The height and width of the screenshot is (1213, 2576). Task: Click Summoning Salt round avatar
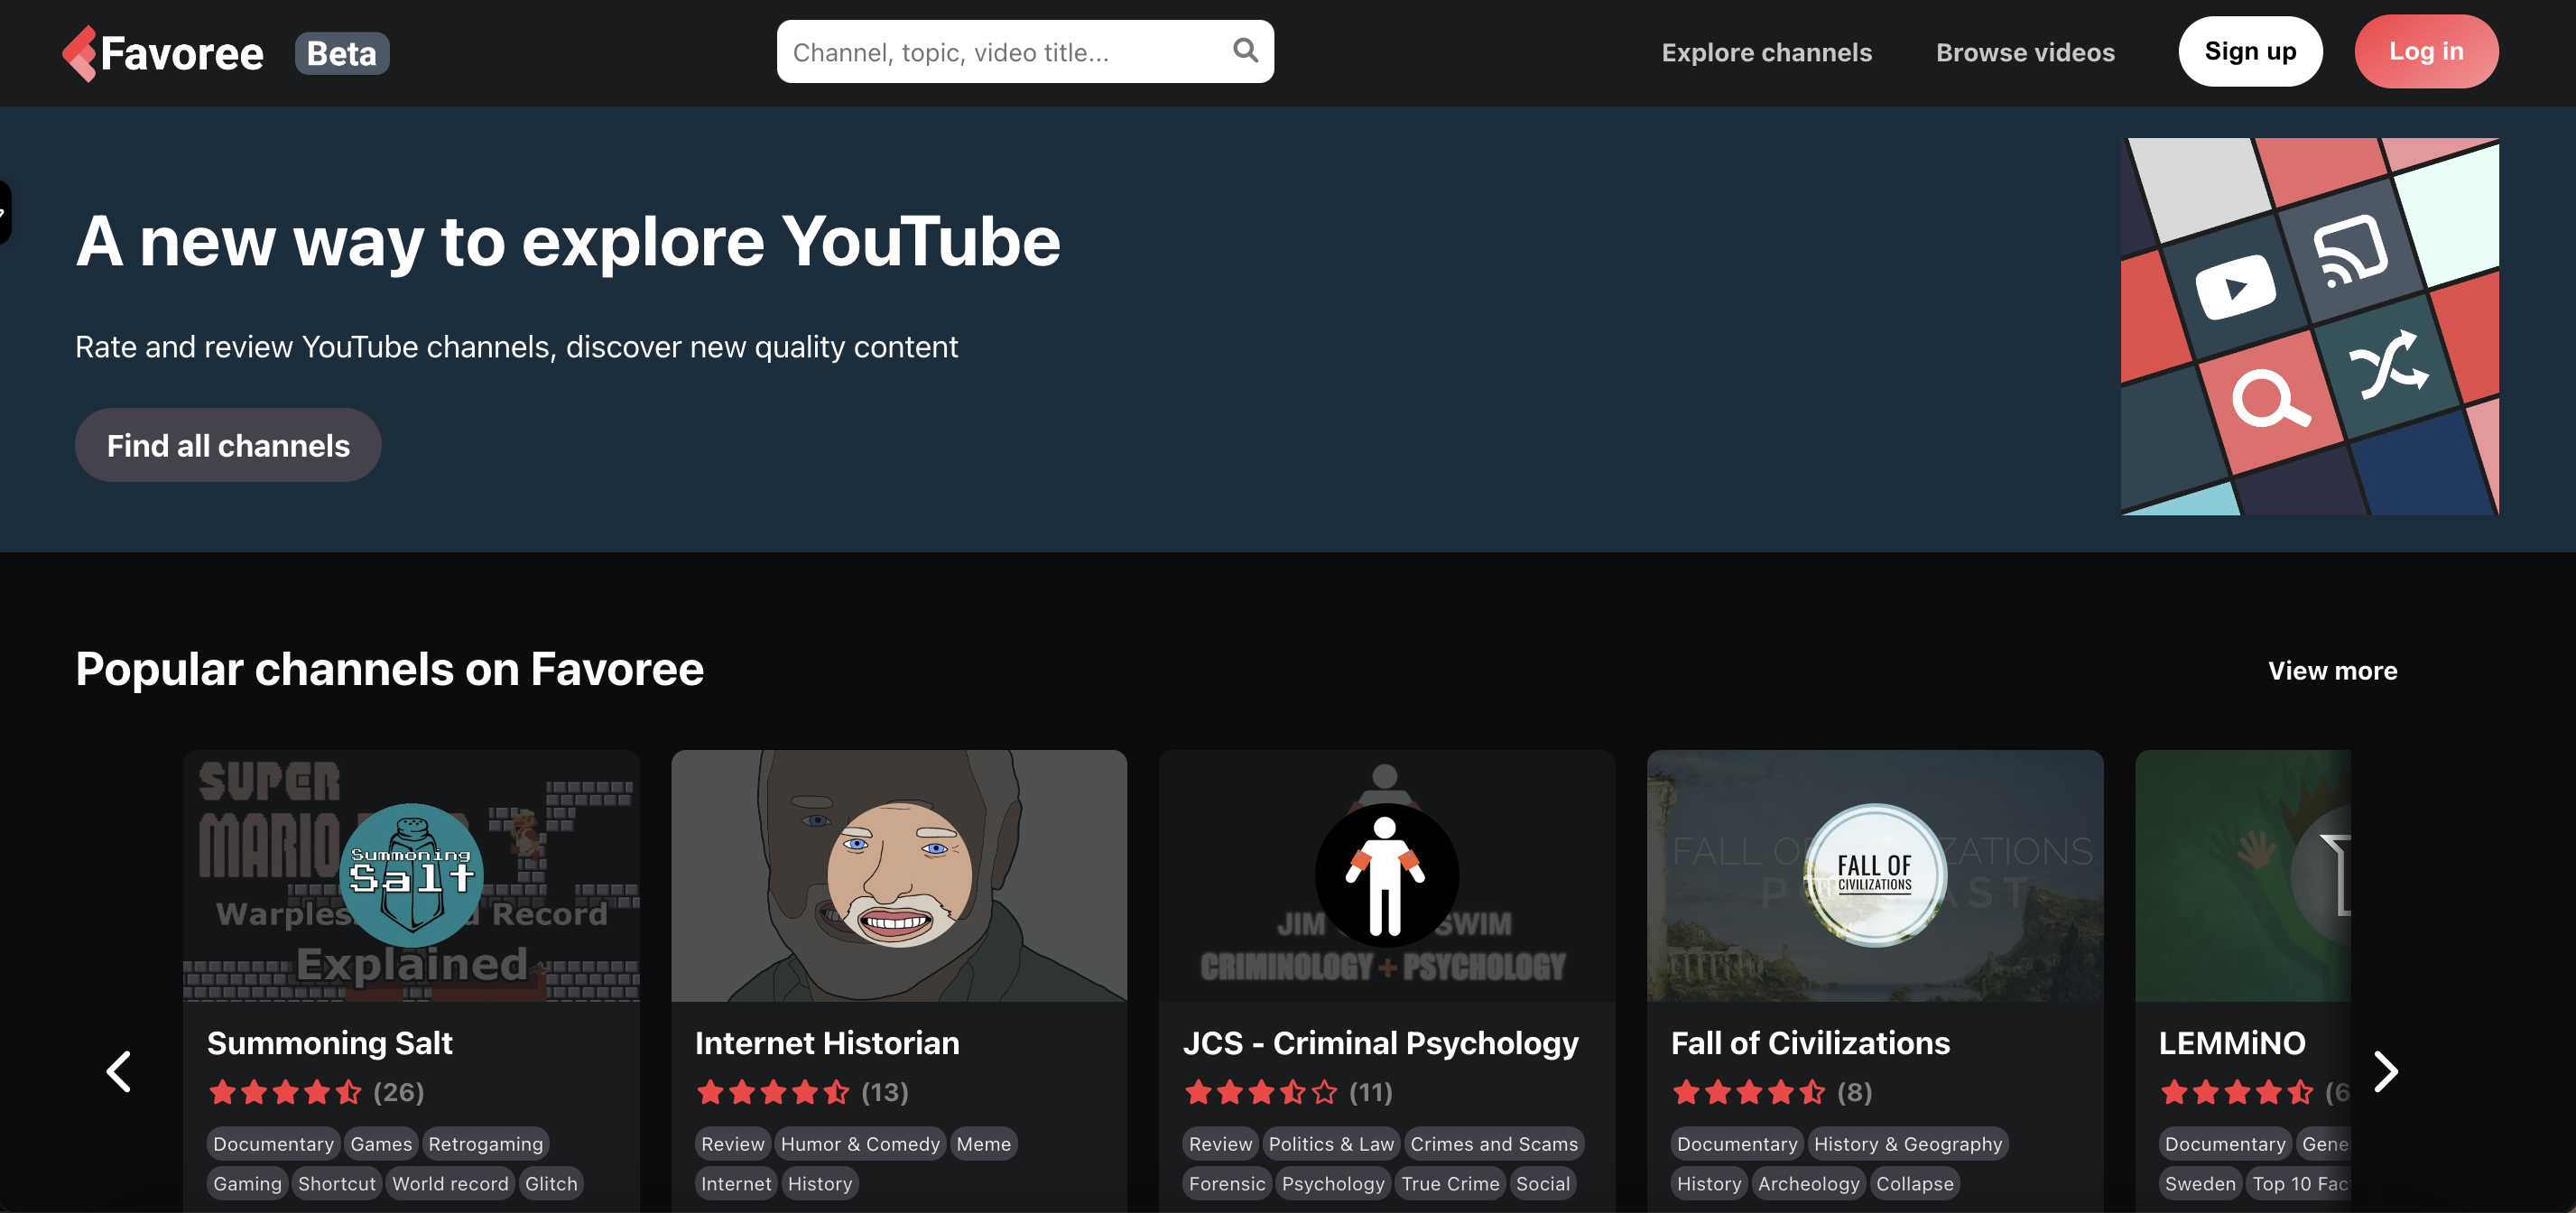(411, 875)
